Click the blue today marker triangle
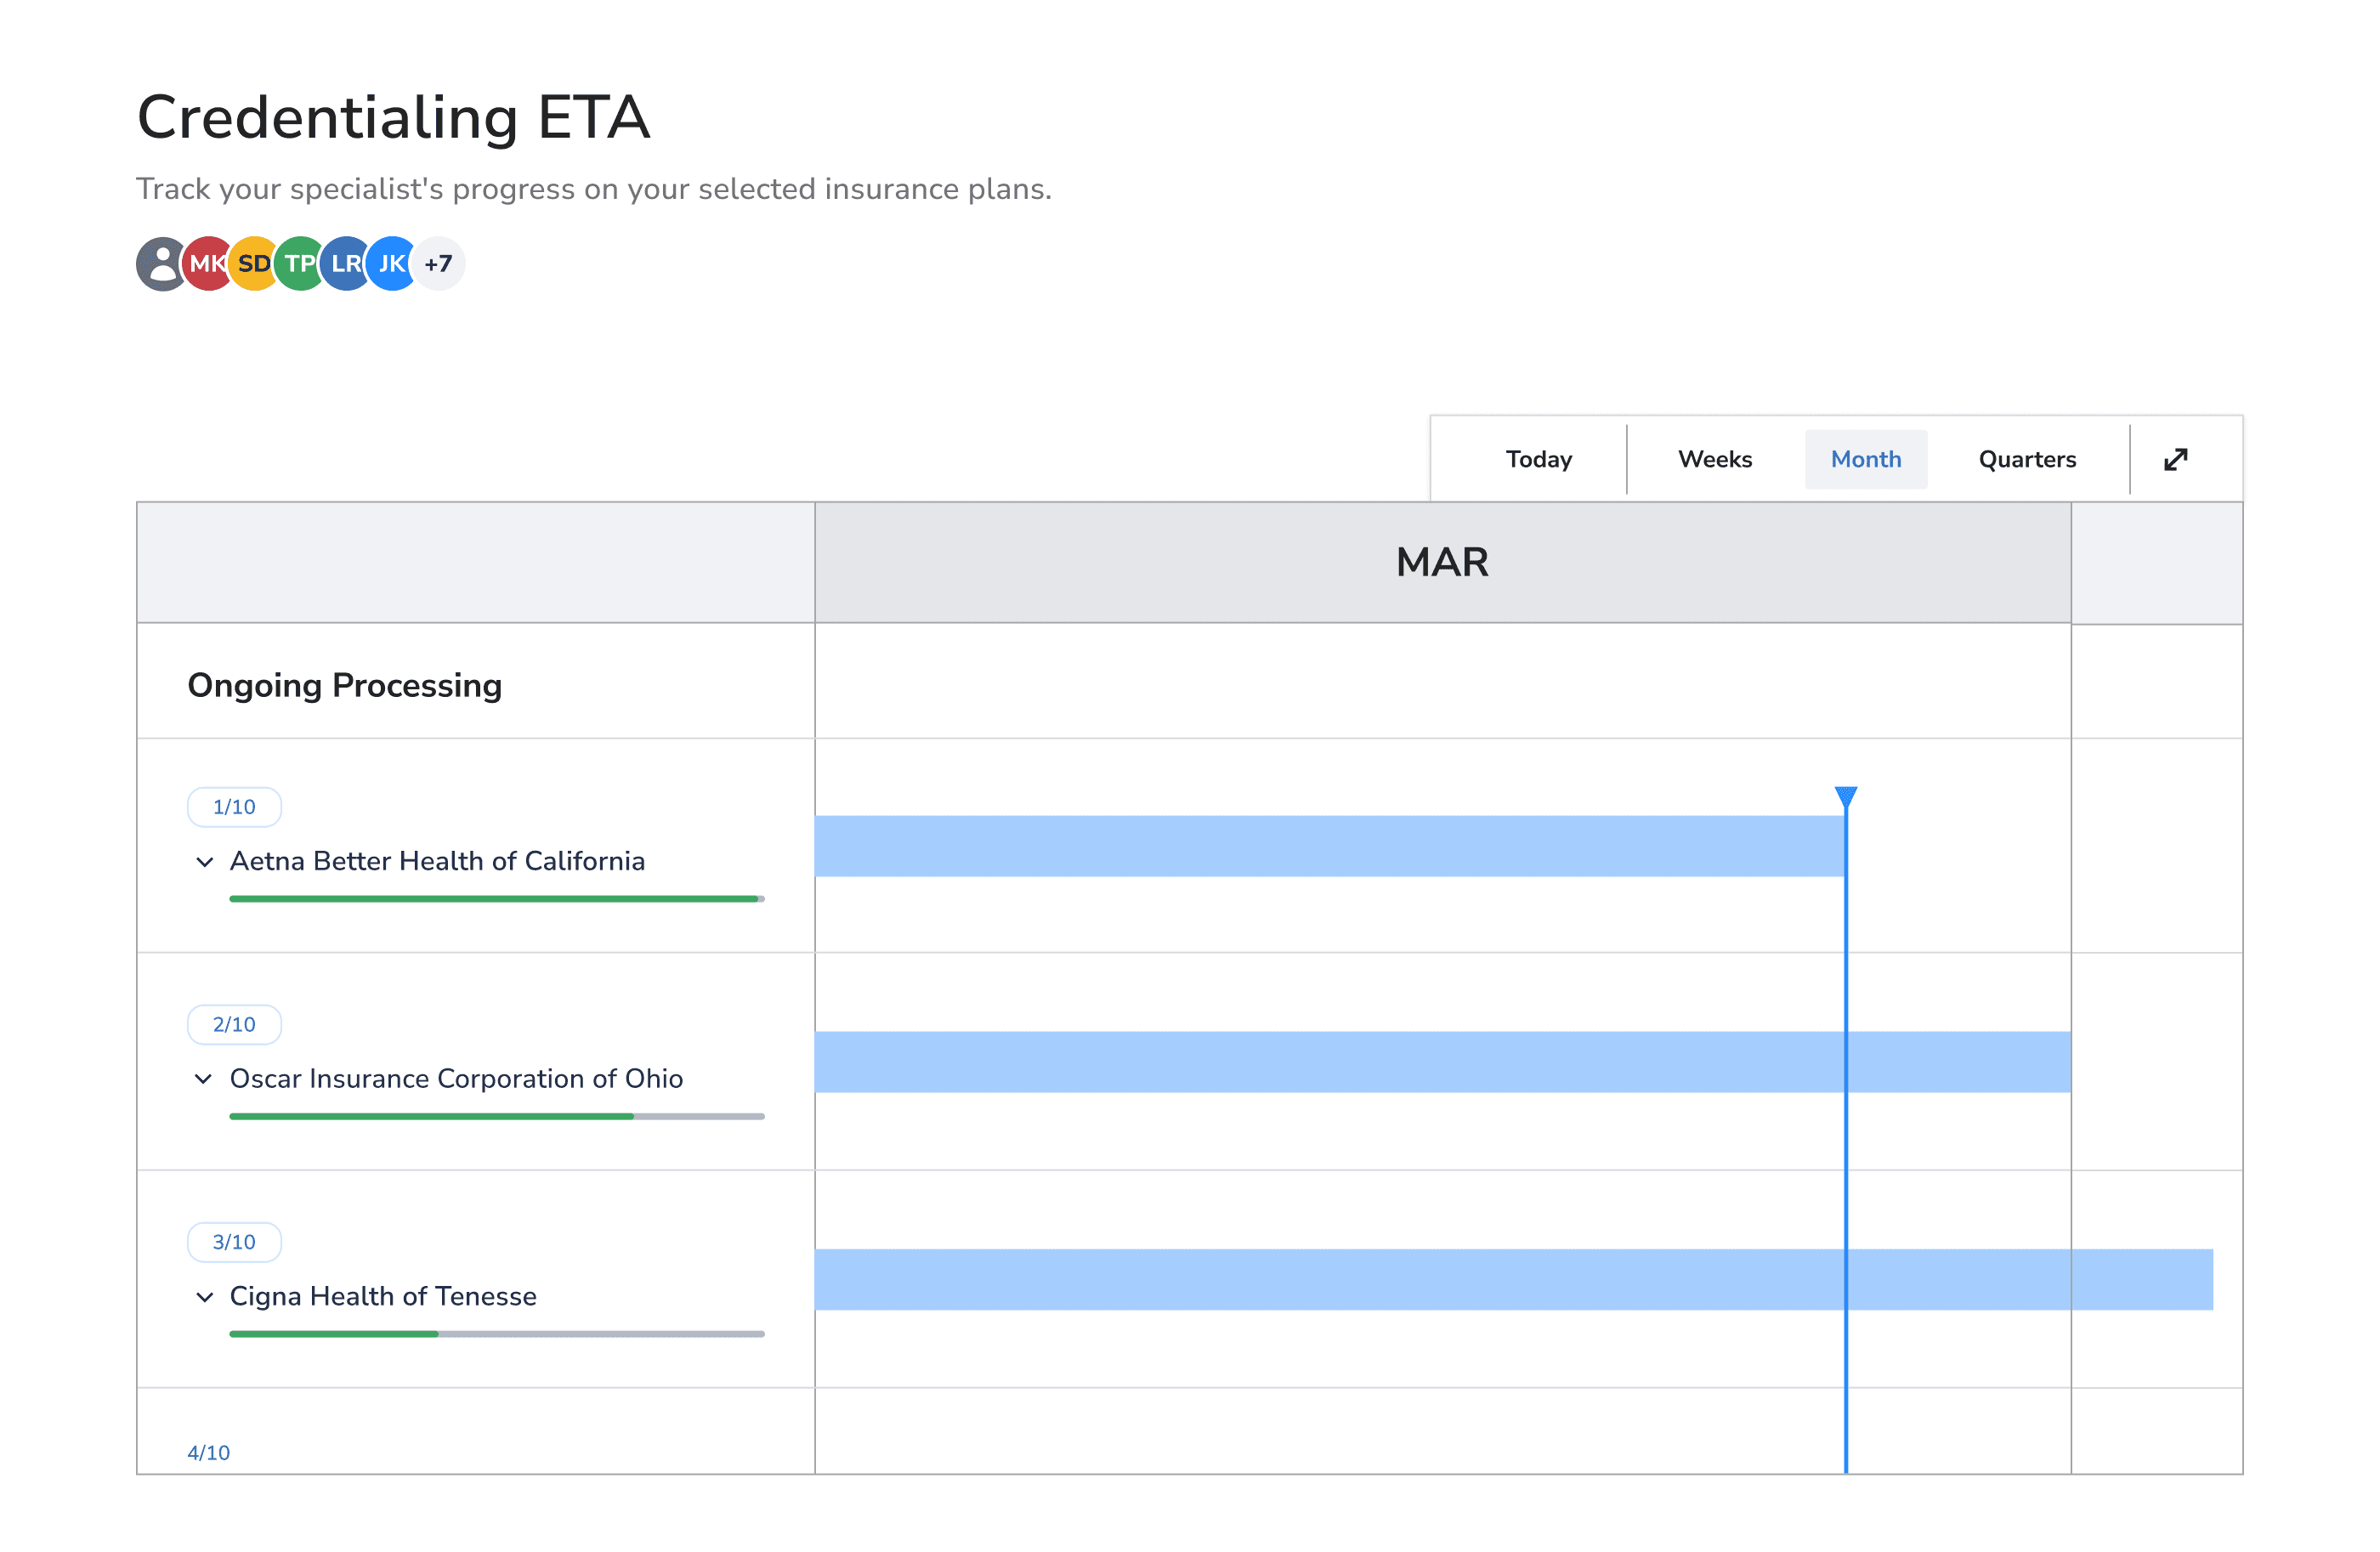Image resolution: width=2380 pixels, height=1552 pixels. click(x=1845, y=796)
